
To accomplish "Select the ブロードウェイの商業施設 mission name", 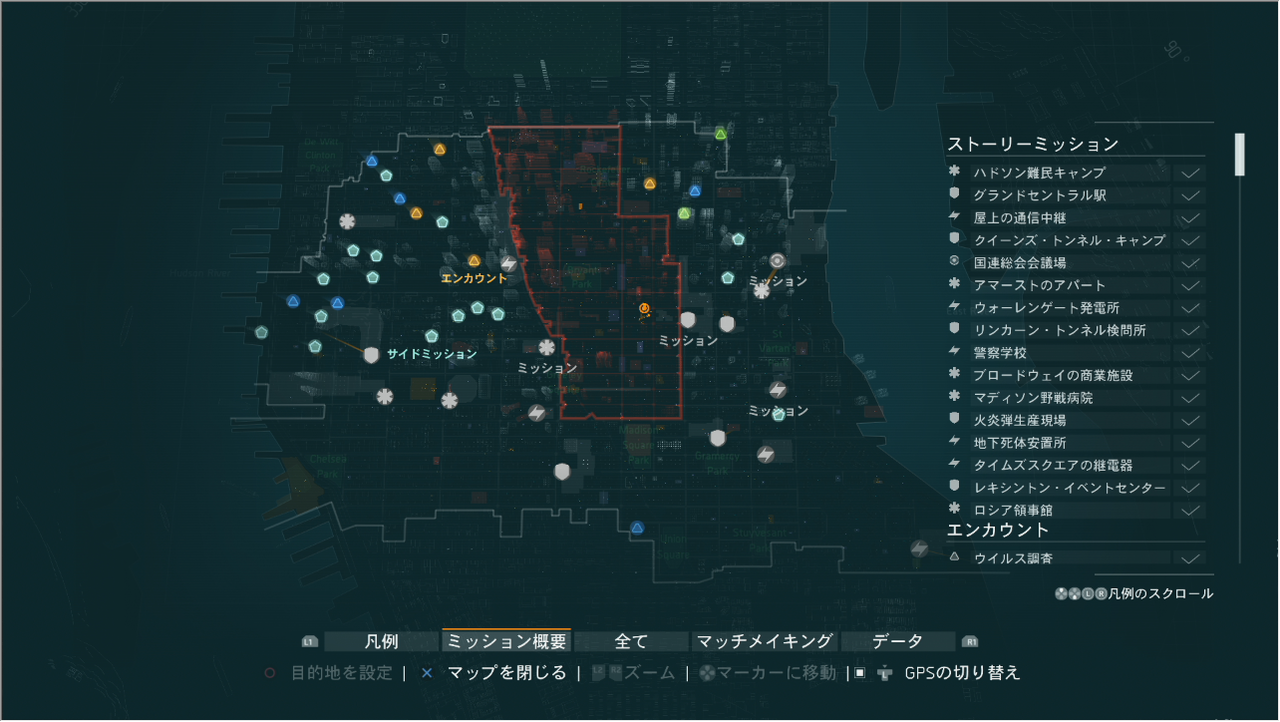I will click(x=1053, y=375).
